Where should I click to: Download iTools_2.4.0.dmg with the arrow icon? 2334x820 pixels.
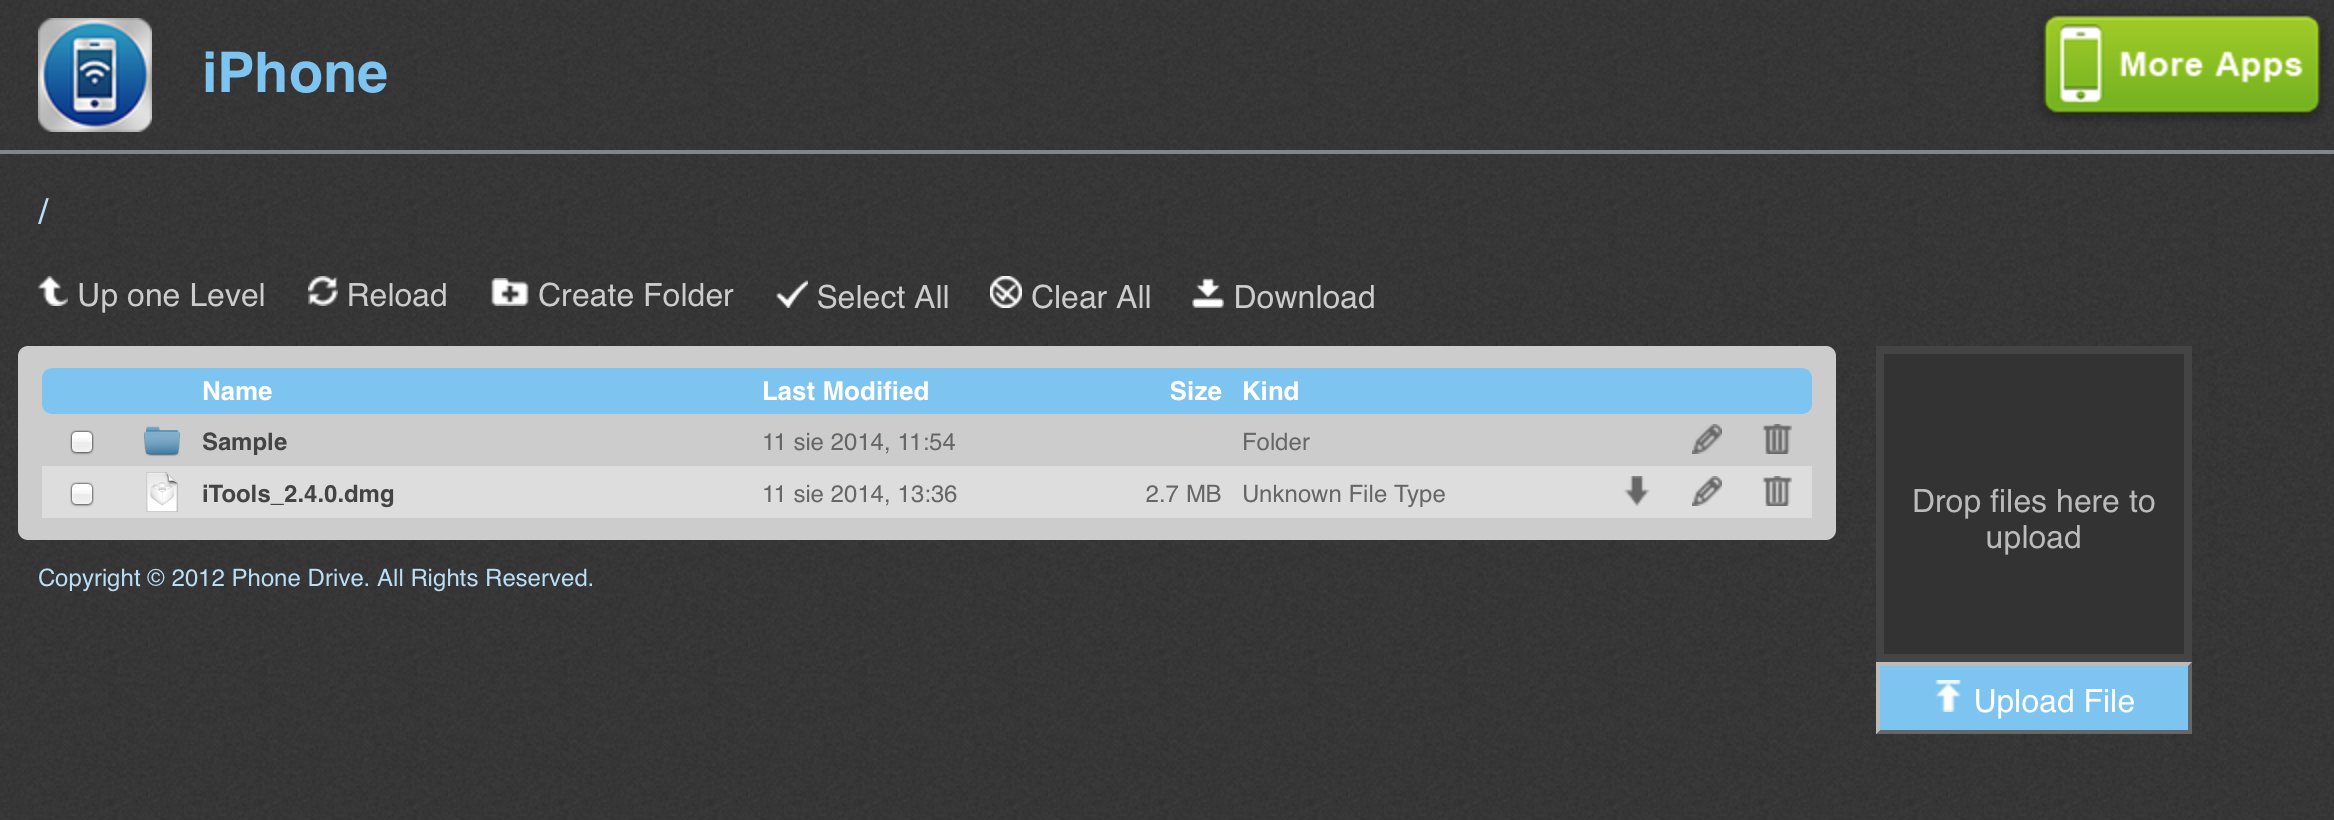click(x=1637, y=492)
